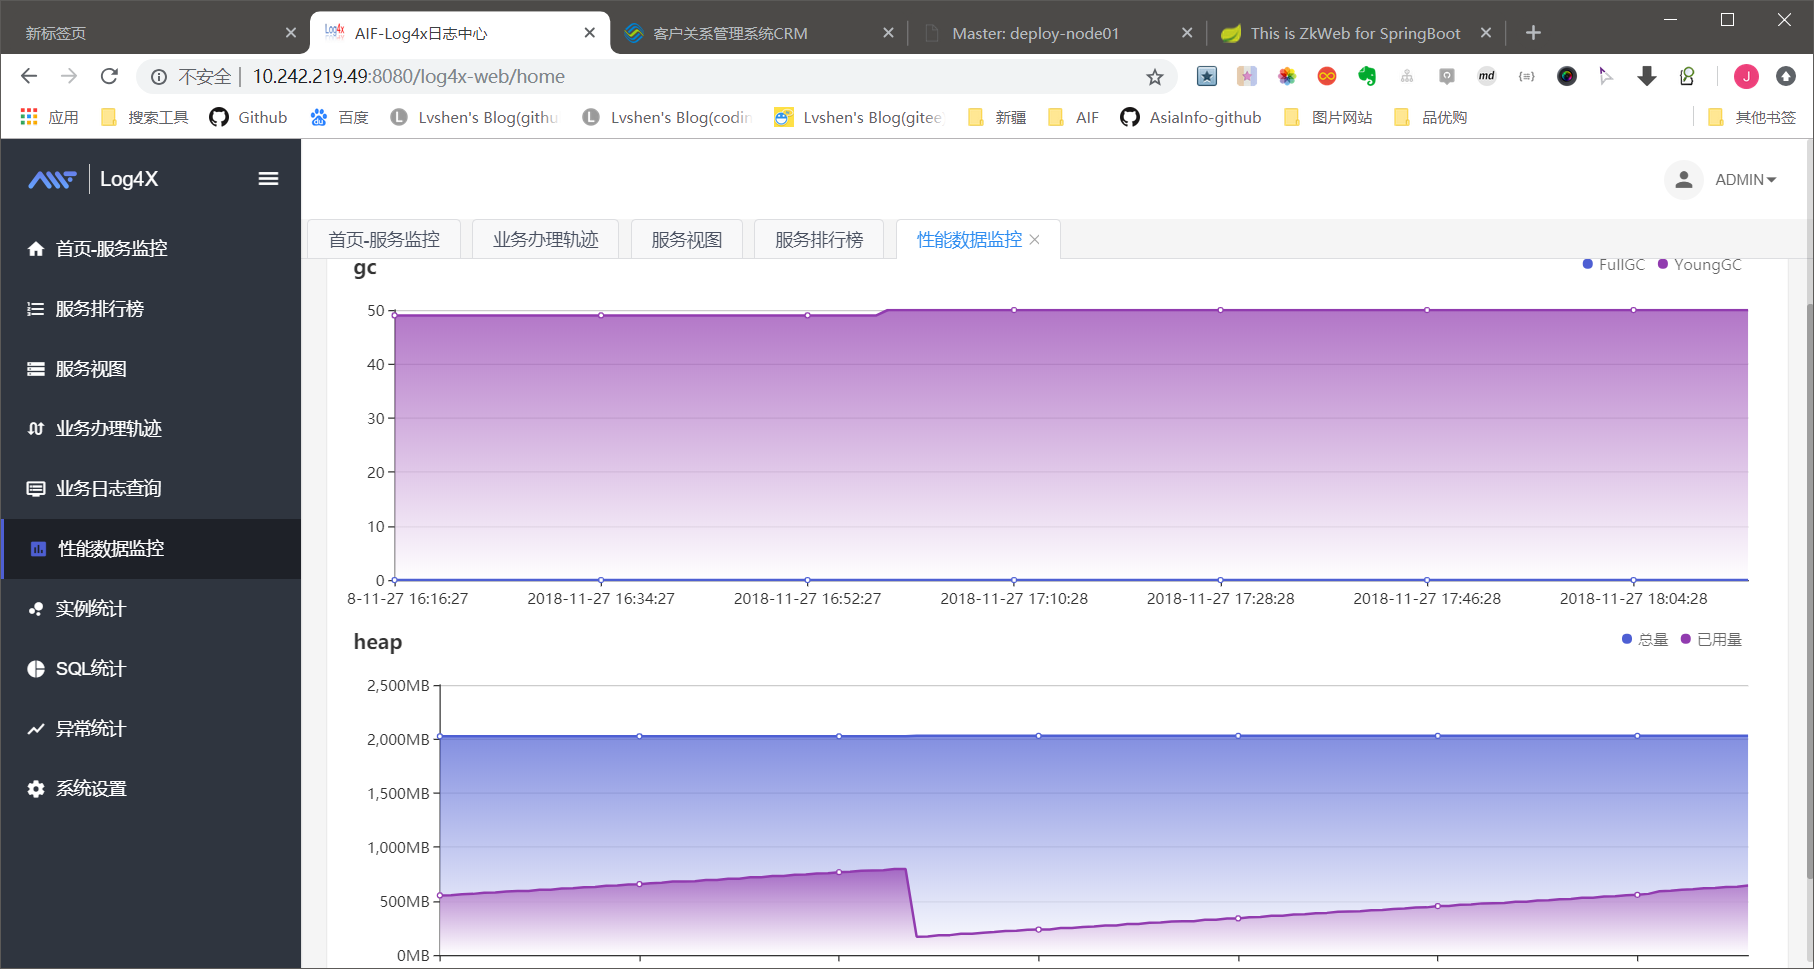Open the Chrome profile avatar J
This screenshot has width=1814, height=969.
[1746, 76]
